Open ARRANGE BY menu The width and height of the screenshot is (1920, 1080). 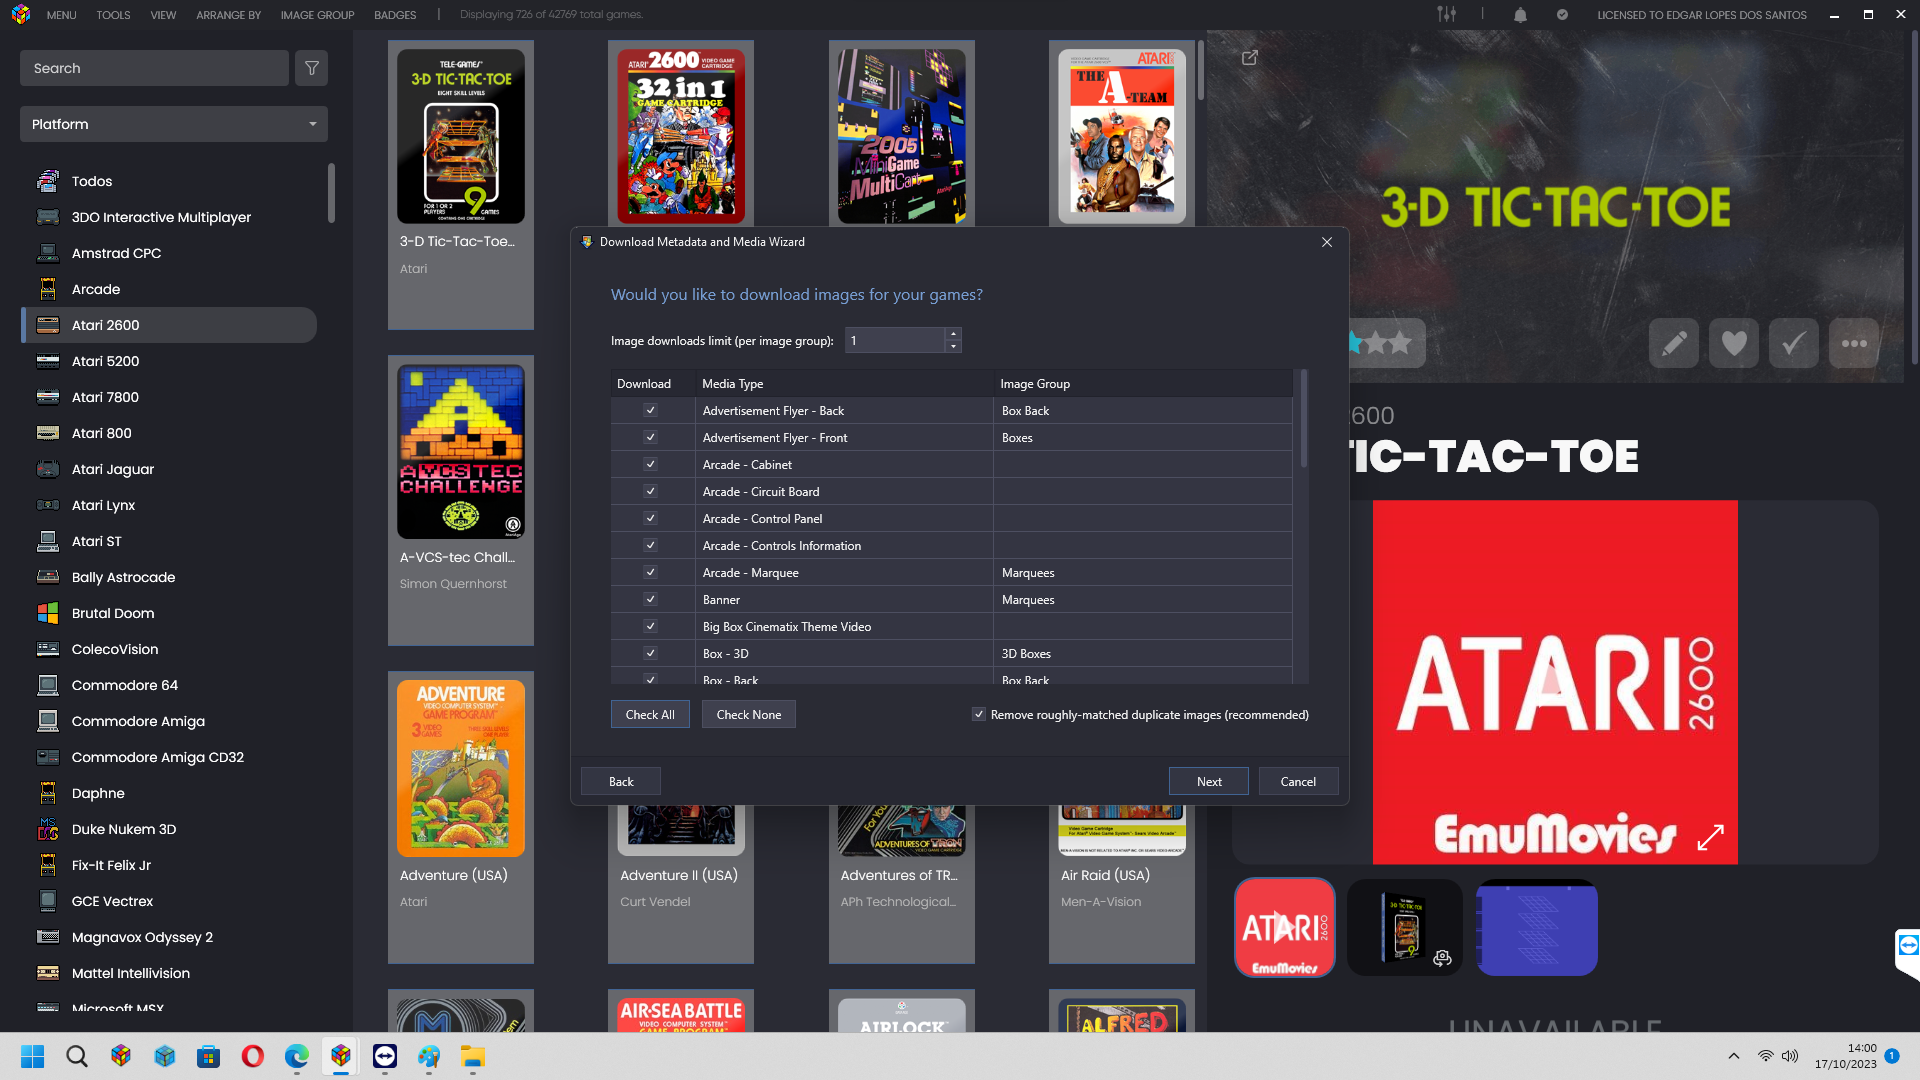pyautogui.click(x=228, y=15)
